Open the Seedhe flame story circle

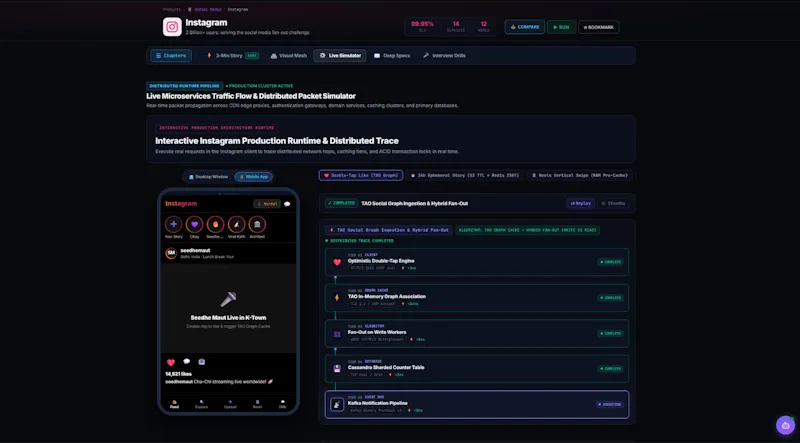(215, 224)
